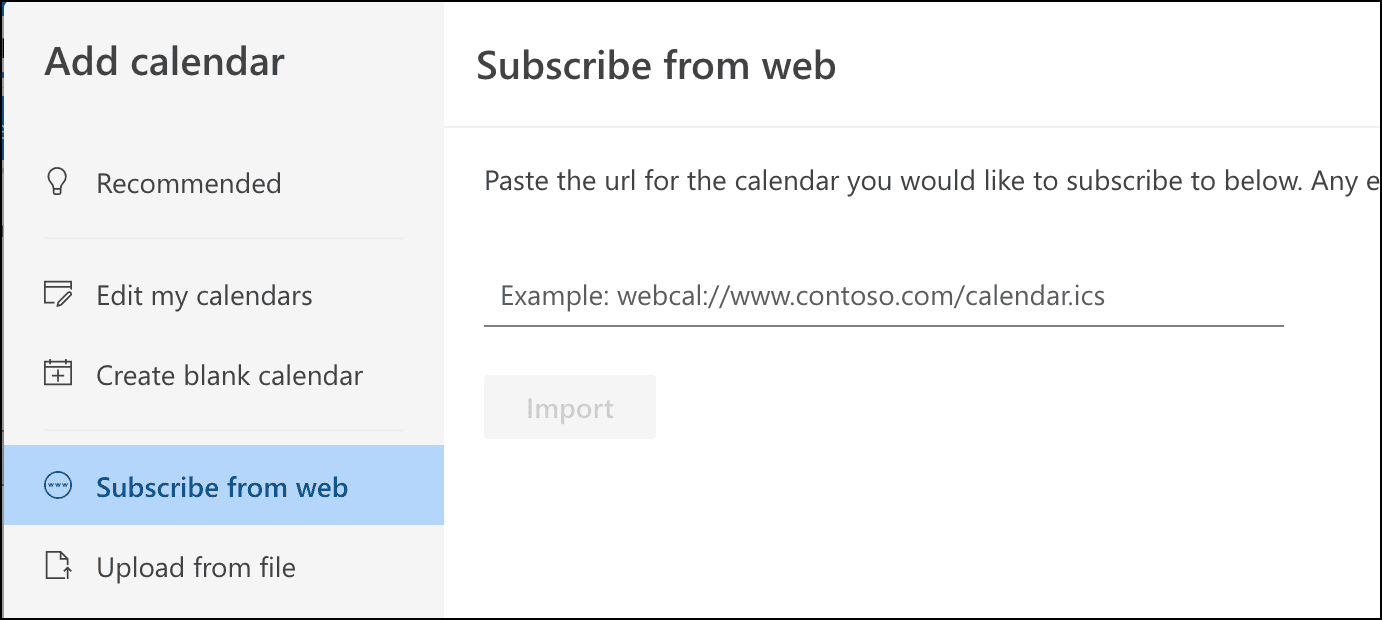
Task: Switch to Upload from file
Action: 196,568
